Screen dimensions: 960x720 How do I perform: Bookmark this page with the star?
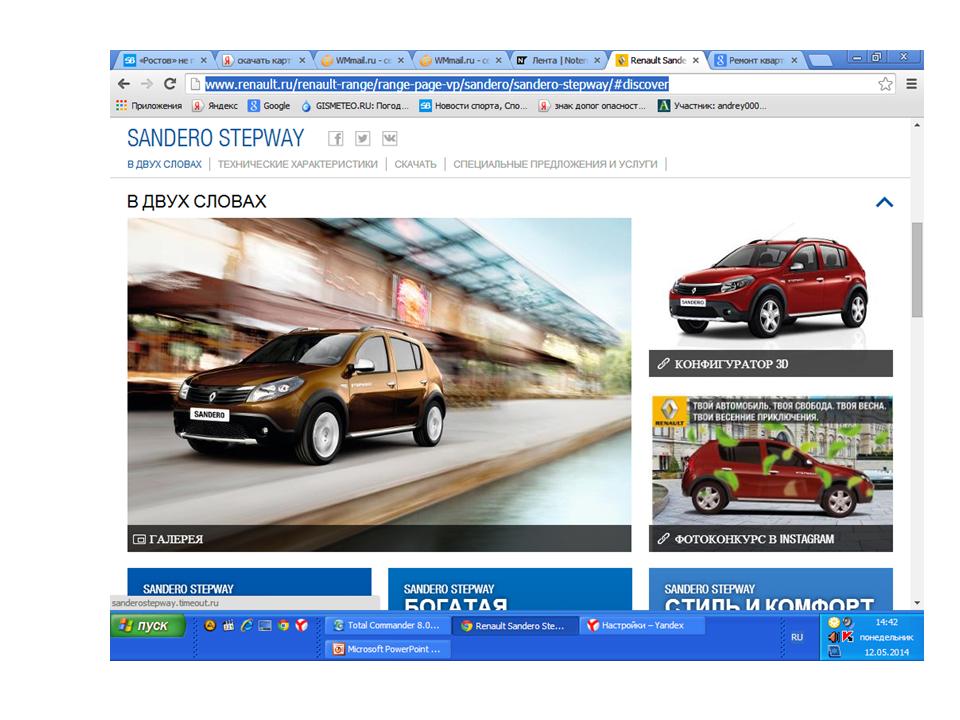coord(885,84)
